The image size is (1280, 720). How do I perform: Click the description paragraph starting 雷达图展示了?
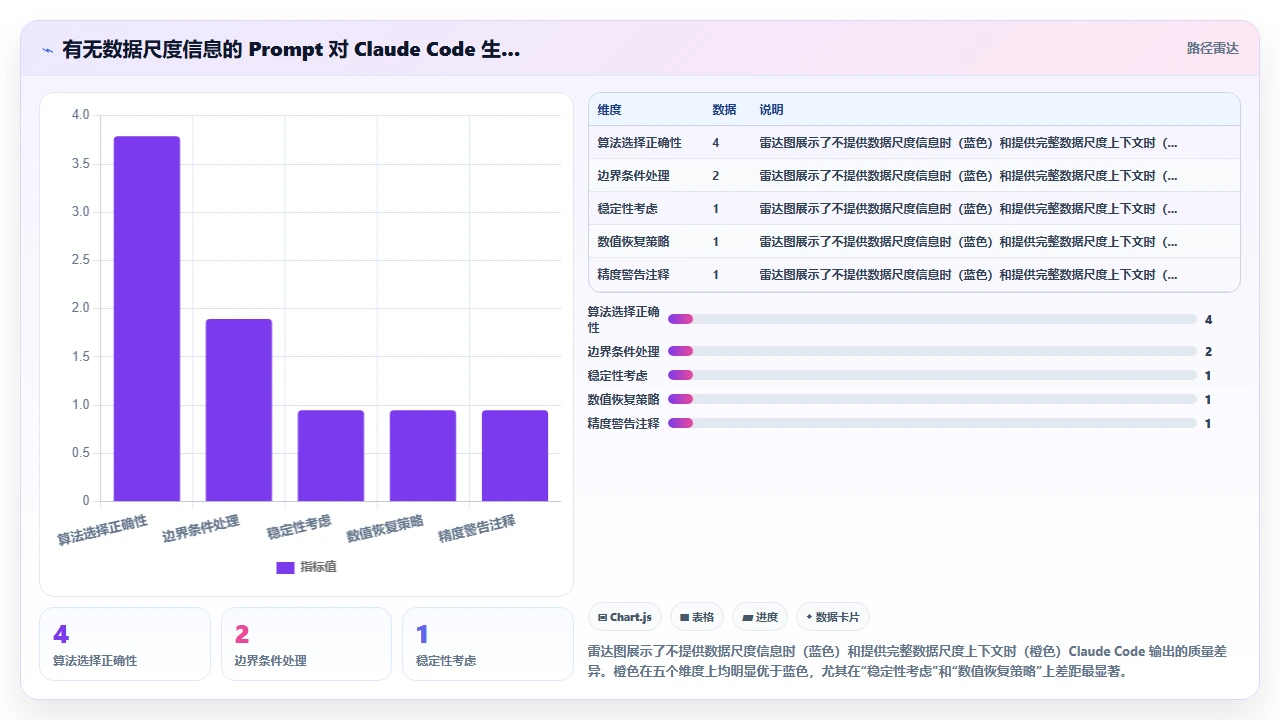coord(907,661)
